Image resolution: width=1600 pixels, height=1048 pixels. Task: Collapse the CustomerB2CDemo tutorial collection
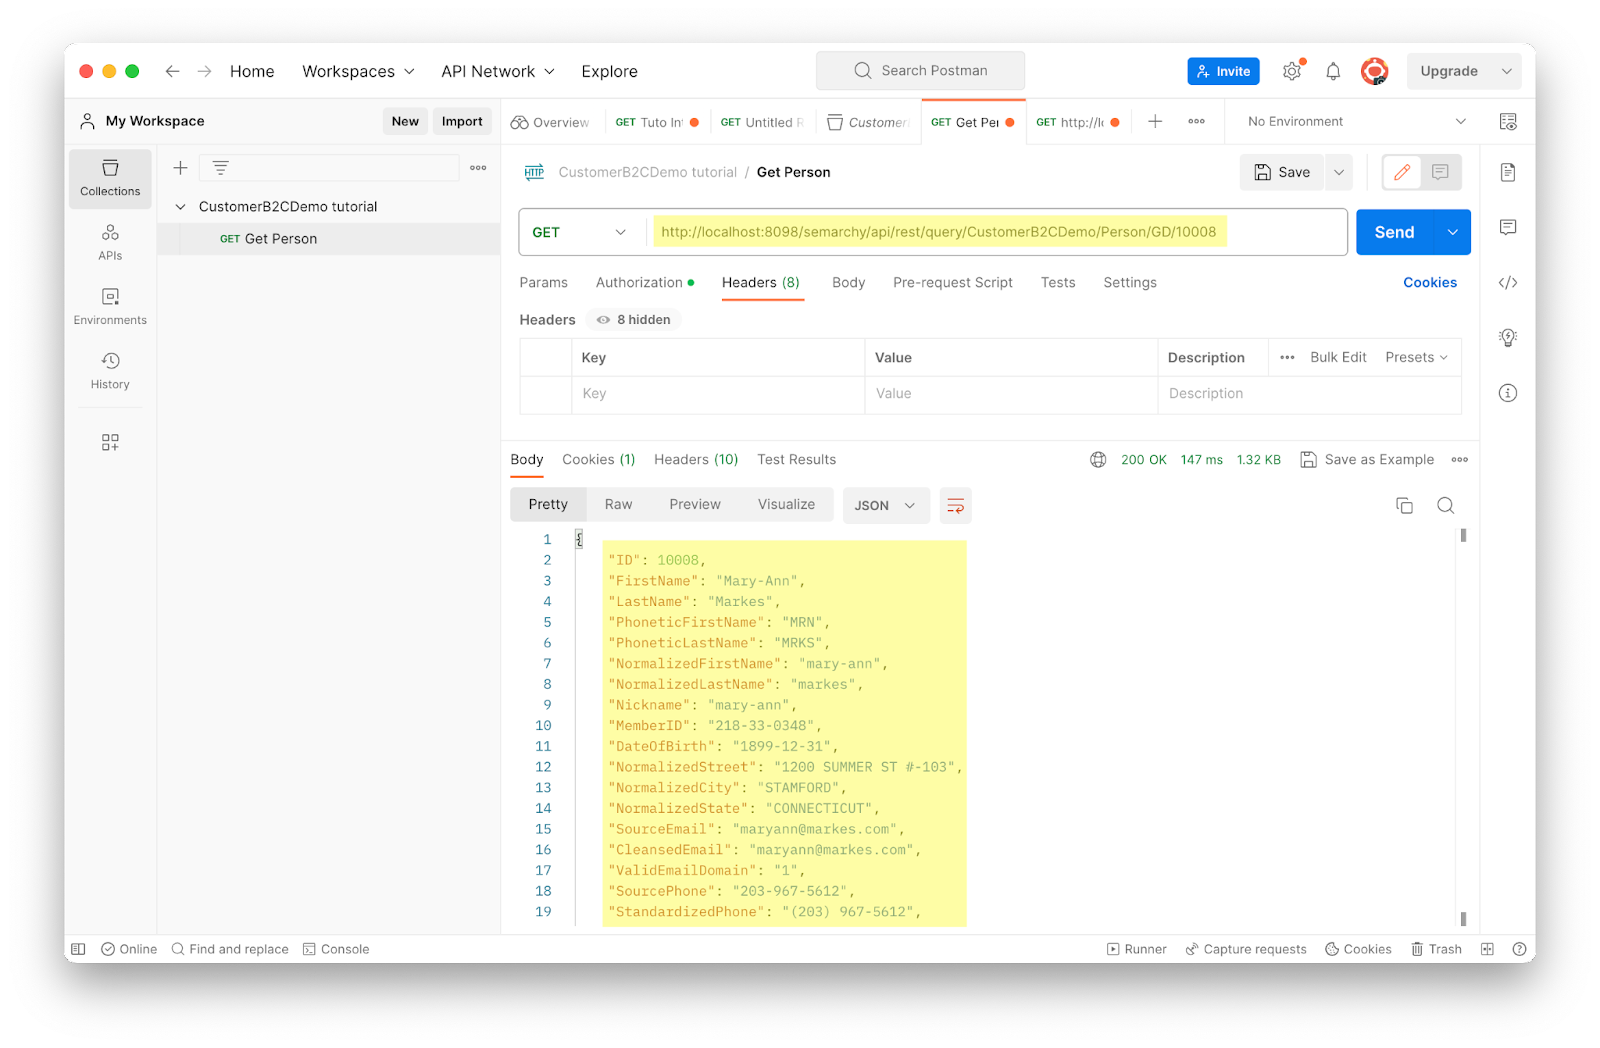pos(181,207)
